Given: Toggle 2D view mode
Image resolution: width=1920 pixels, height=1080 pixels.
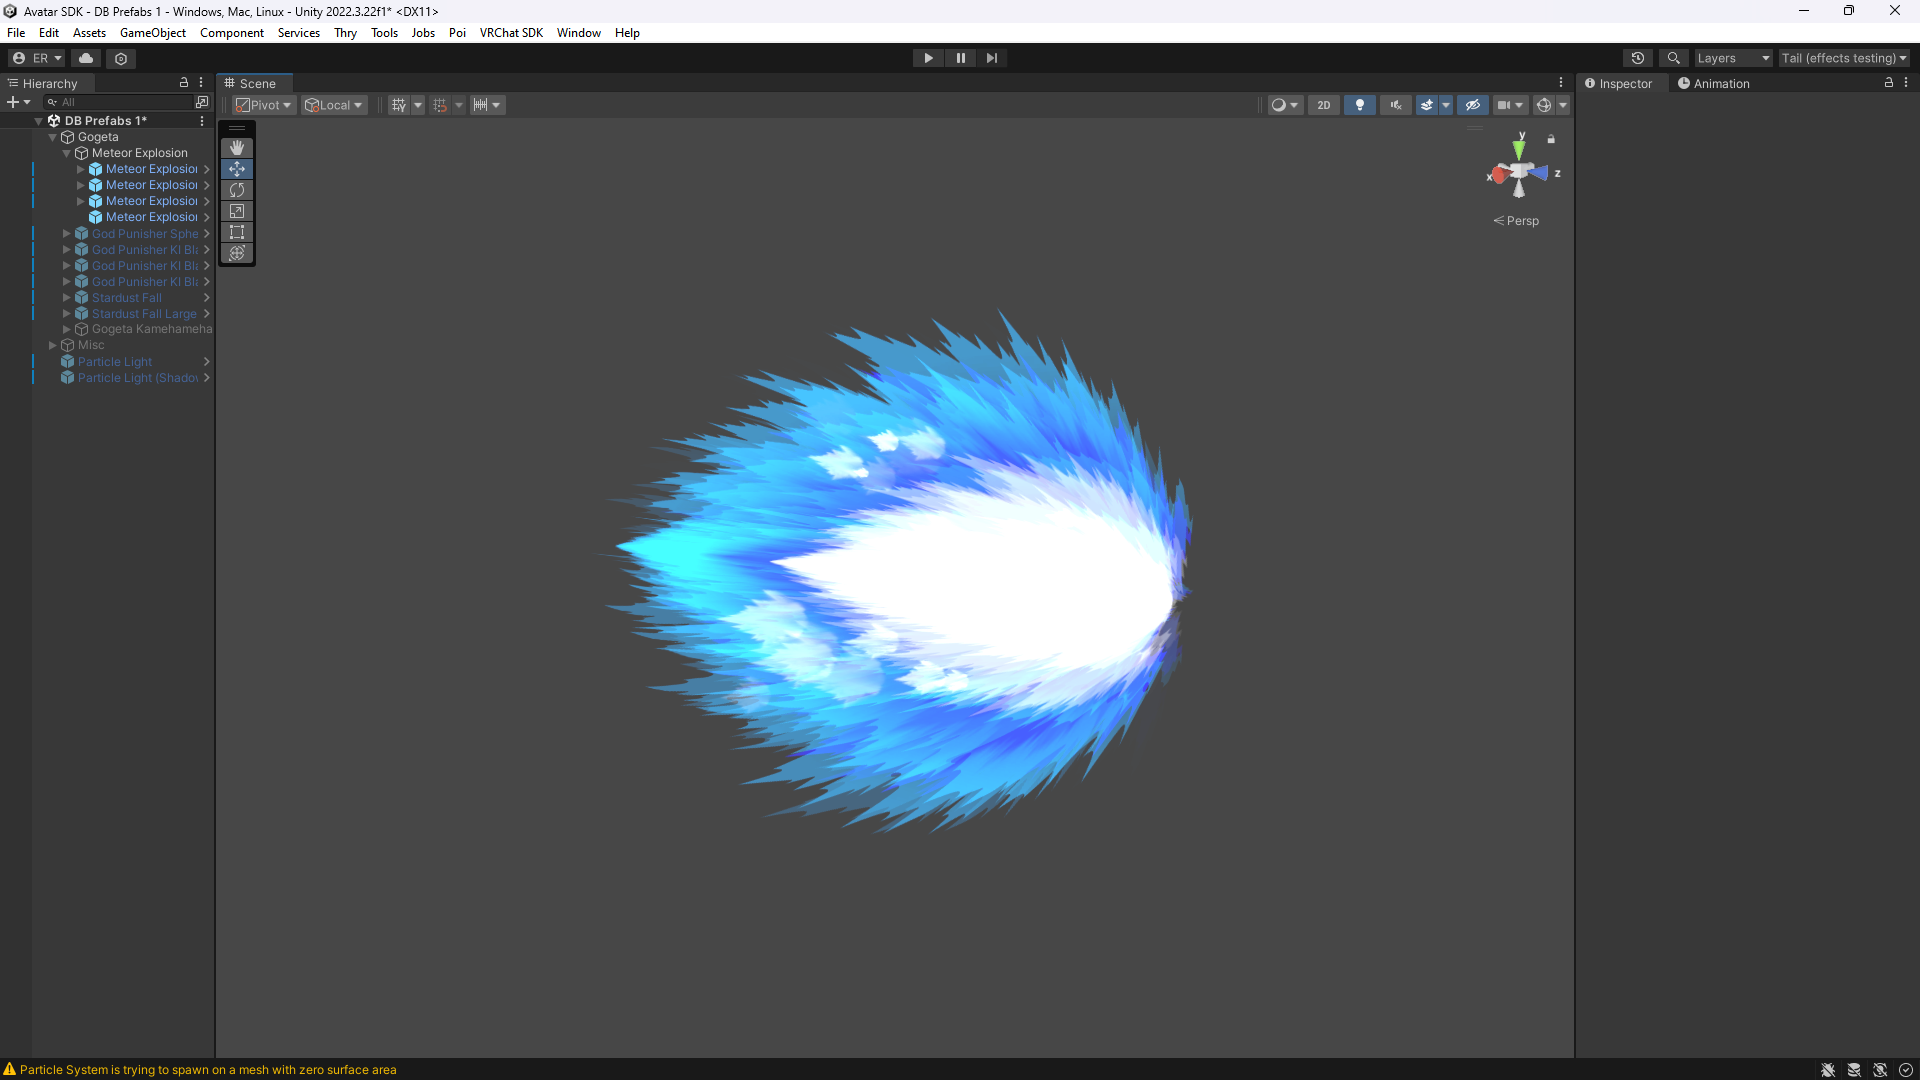Looking at the screenshot, I should (1323, 105).
